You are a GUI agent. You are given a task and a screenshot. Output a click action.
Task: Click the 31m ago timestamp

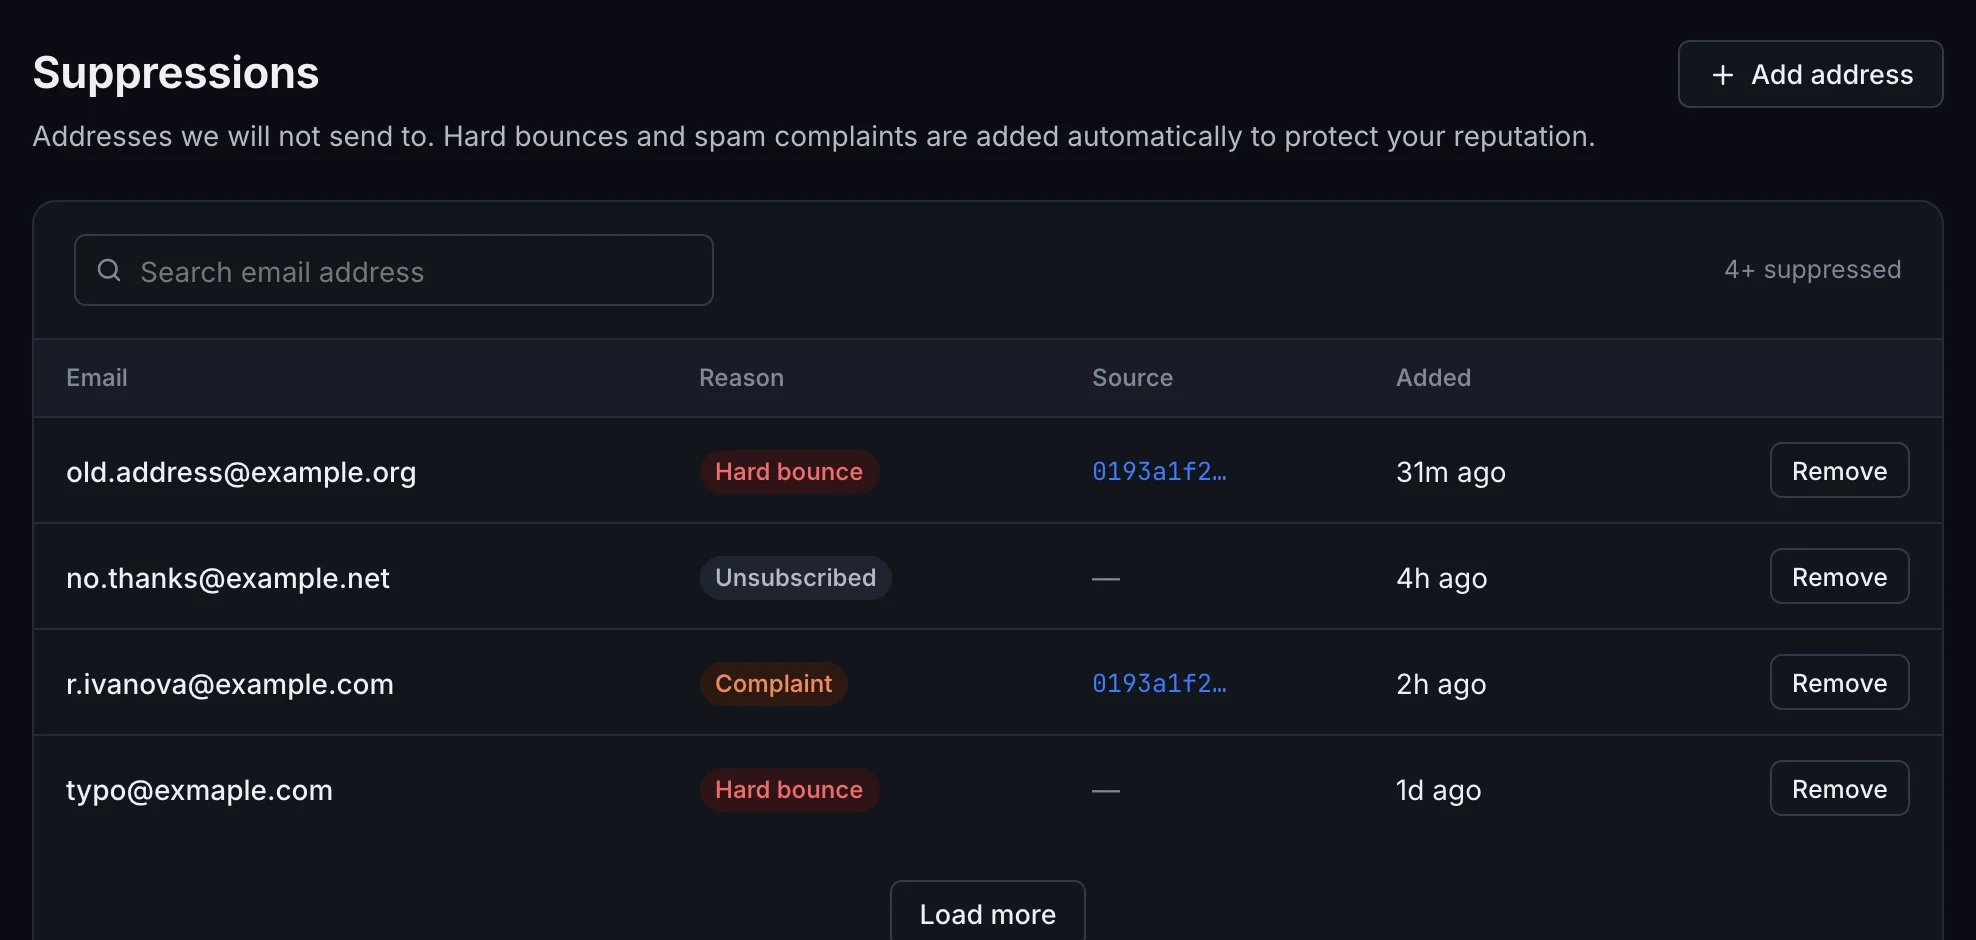(x=1450, y=472)
